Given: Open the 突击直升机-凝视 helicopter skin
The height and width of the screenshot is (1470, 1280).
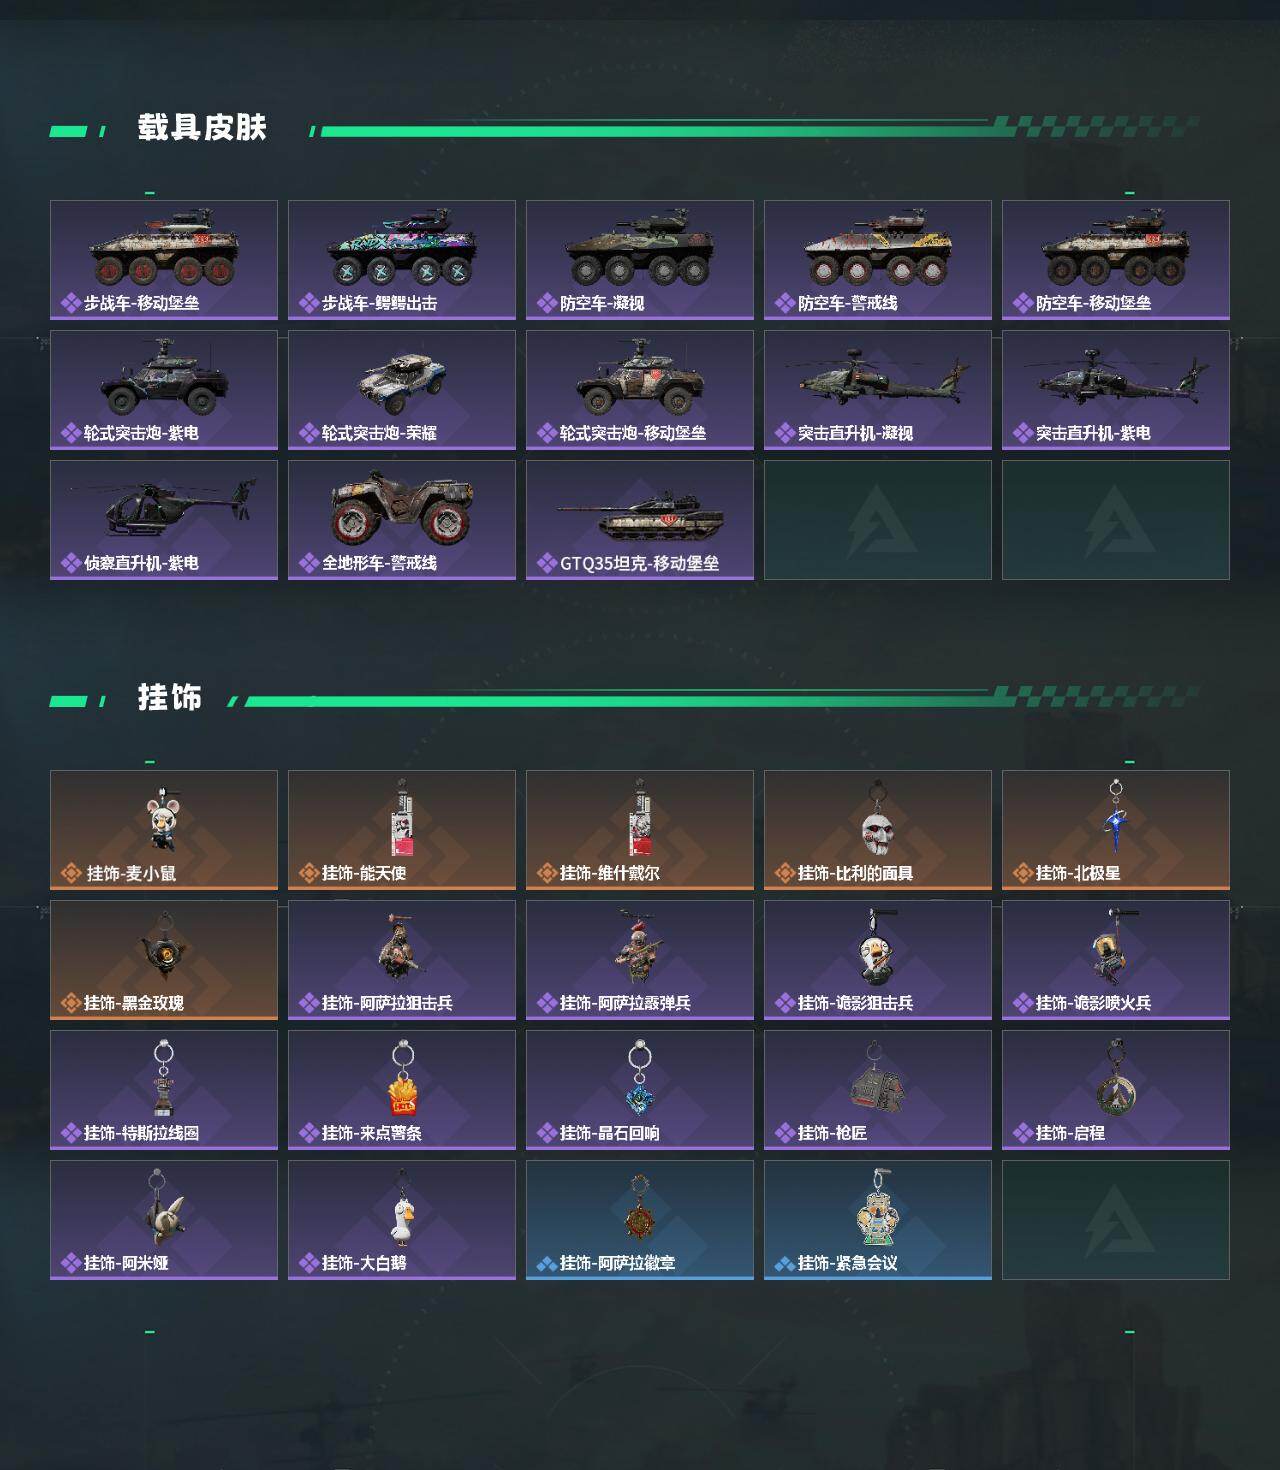Looking at the screenshot, I should point(878,390).
